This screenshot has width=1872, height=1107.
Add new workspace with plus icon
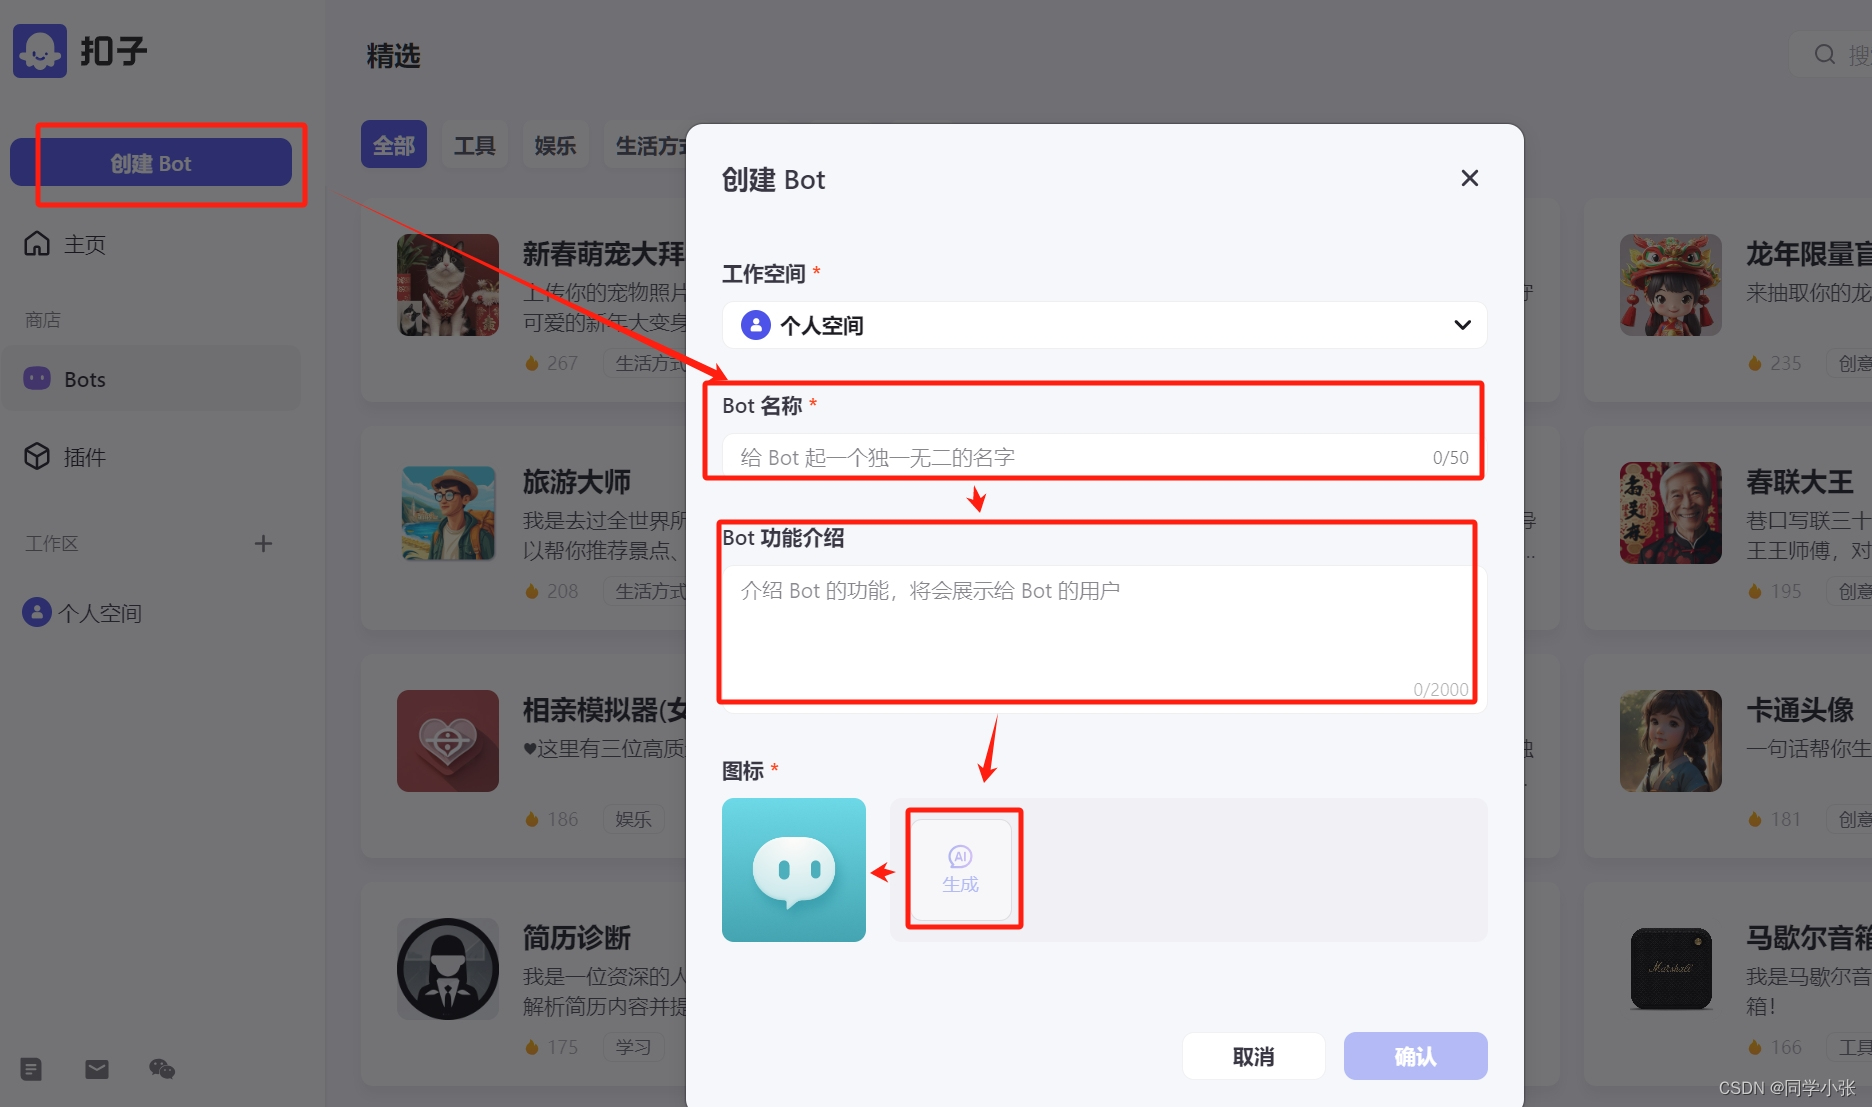pyautogui.click(x=263, y=543)
